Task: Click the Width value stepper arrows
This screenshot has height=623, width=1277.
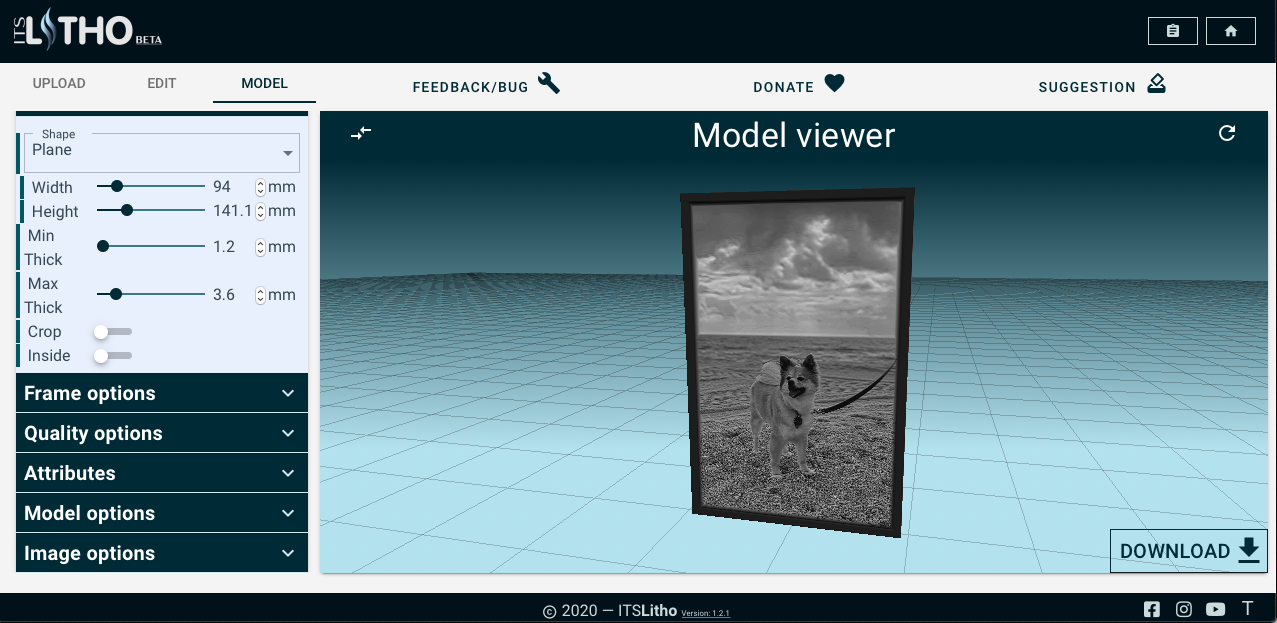Action: coord(260,187)
